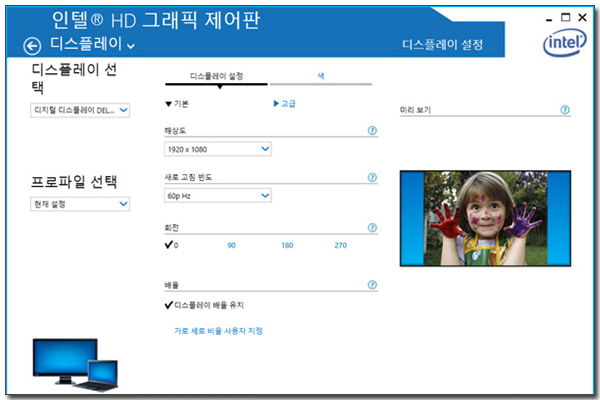Open help for 미리 보기 (preview)
The width and height of the screenshot is (600, 400).
[565, 110]
